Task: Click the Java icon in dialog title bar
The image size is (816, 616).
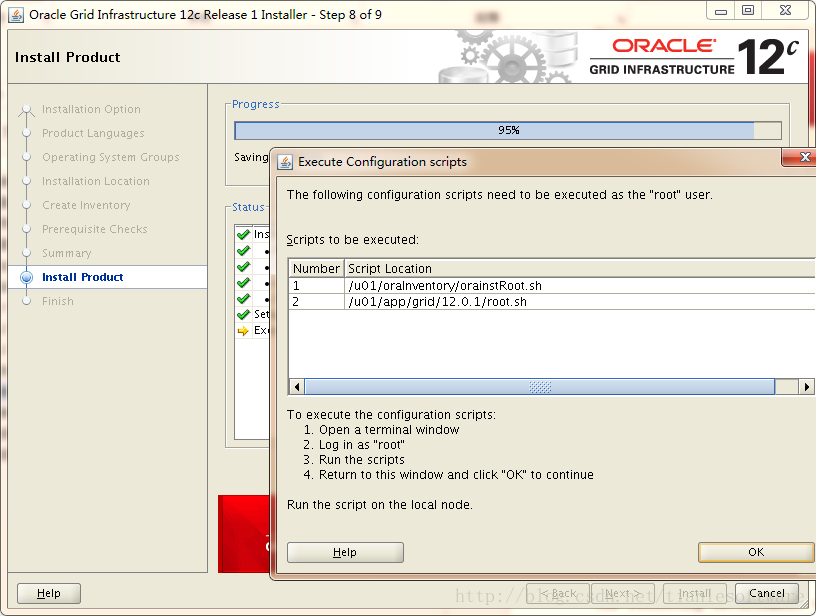Action: point(285,162)
